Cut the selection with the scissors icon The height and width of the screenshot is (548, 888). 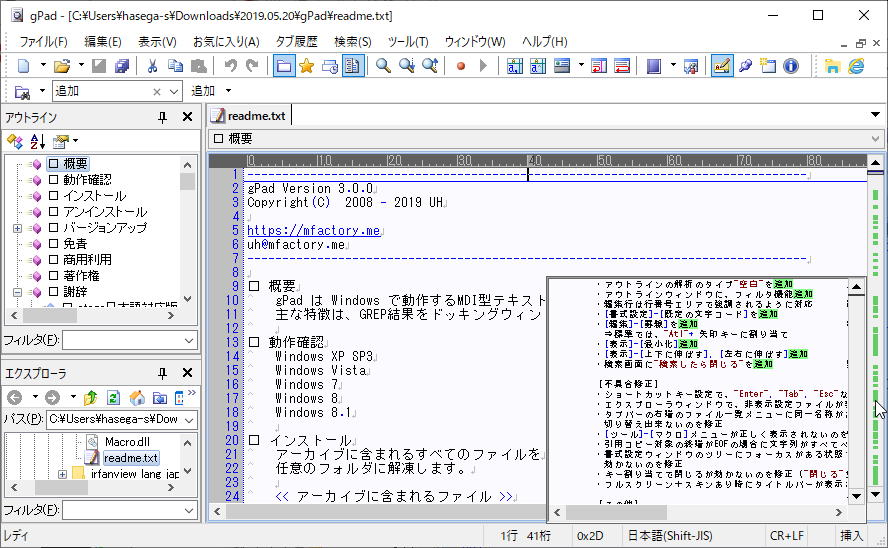pos(152,66)
